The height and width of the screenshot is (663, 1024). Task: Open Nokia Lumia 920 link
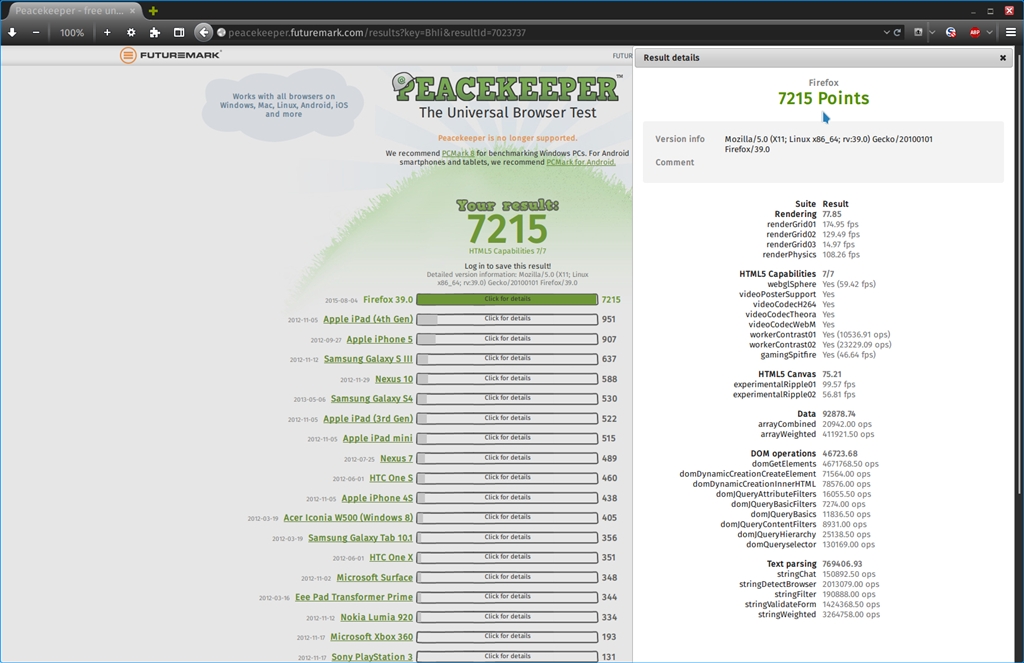coord(377,617)
